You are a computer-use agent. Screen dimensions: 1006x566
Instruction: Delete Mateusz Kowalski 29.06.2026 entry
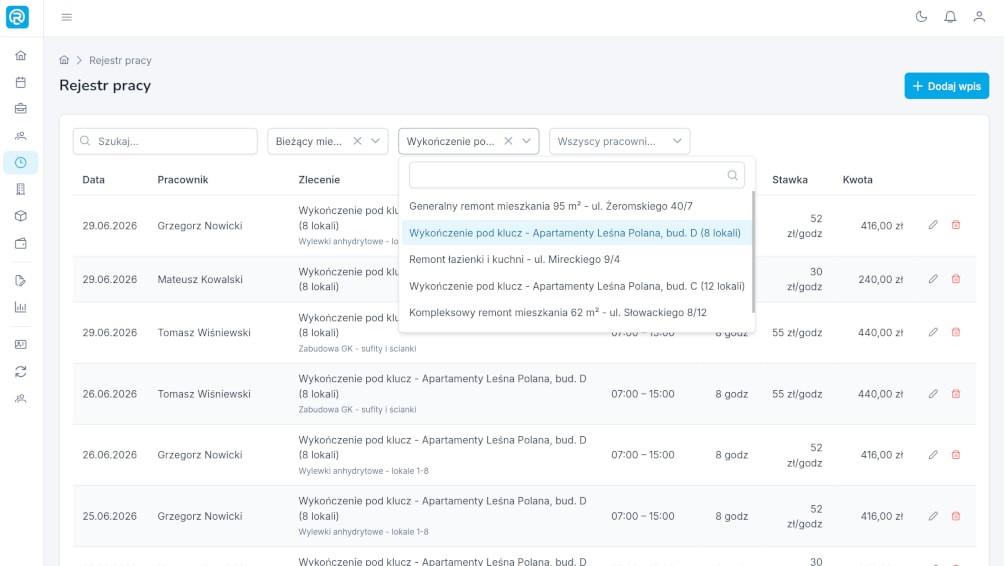956,279
